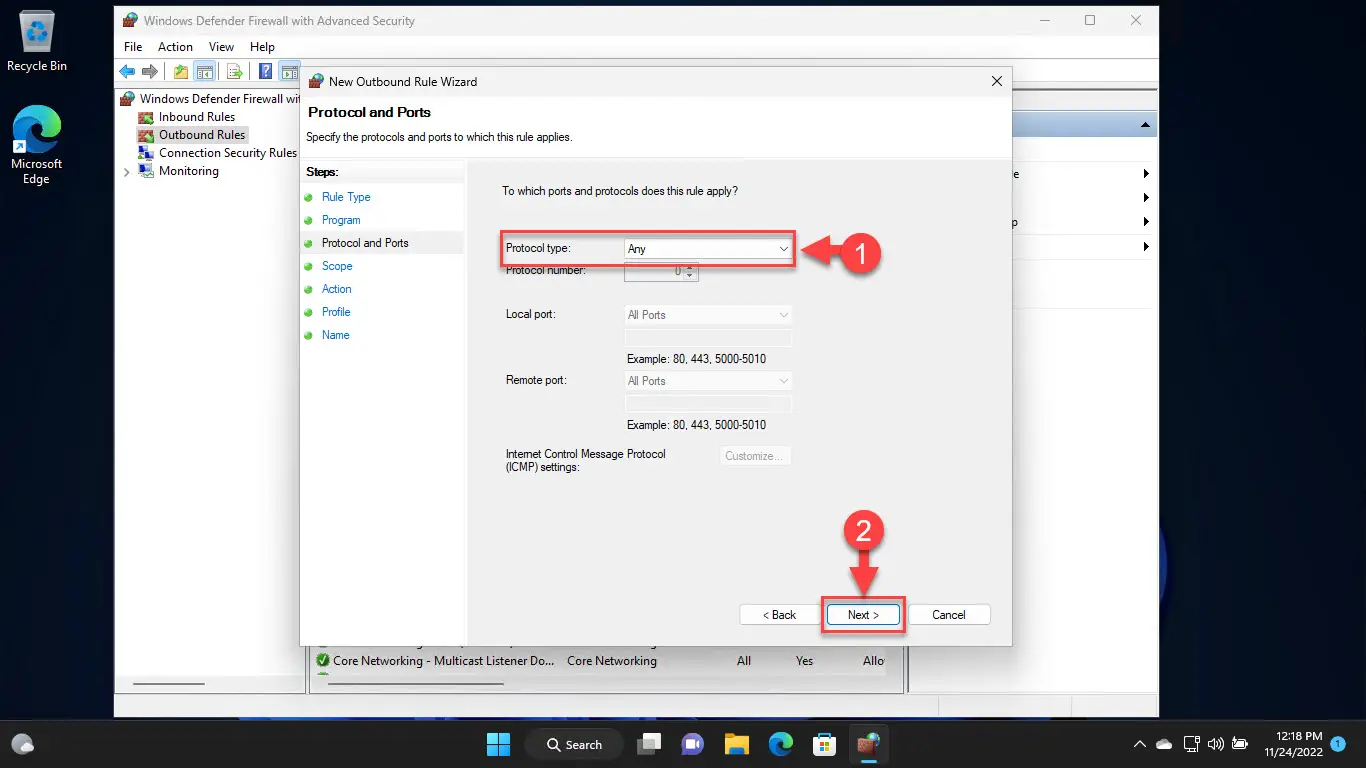1366x768 pixels.
Task: Click the Remote port text input field
Action: [708, 404]
